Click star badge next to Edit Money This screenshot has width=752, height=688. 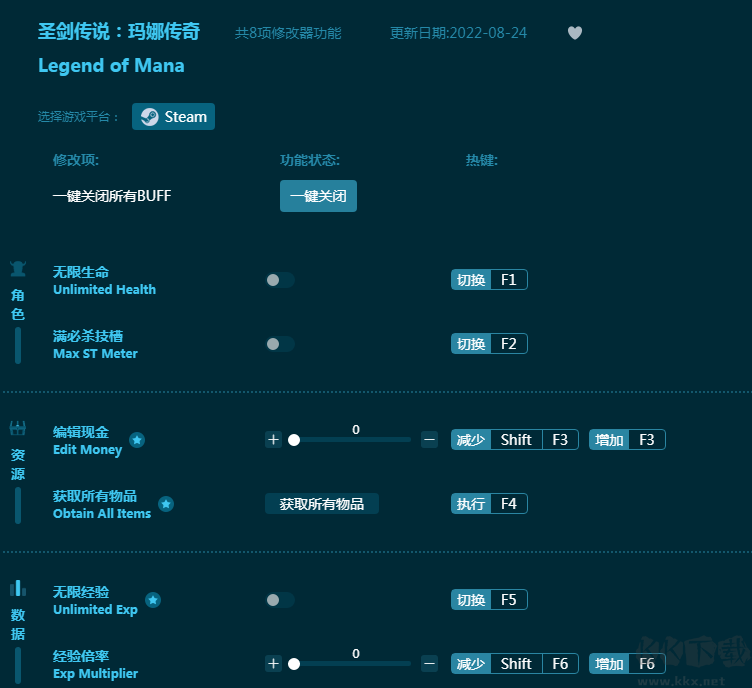pyautogui.click(x=137, y=440)
